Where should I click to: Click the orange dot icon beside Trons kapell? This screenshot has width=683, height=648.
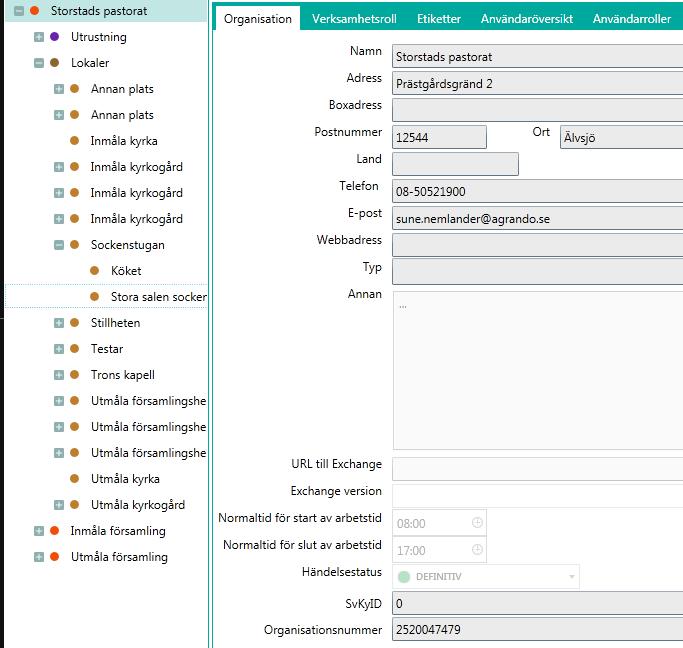tap(74, 375)
